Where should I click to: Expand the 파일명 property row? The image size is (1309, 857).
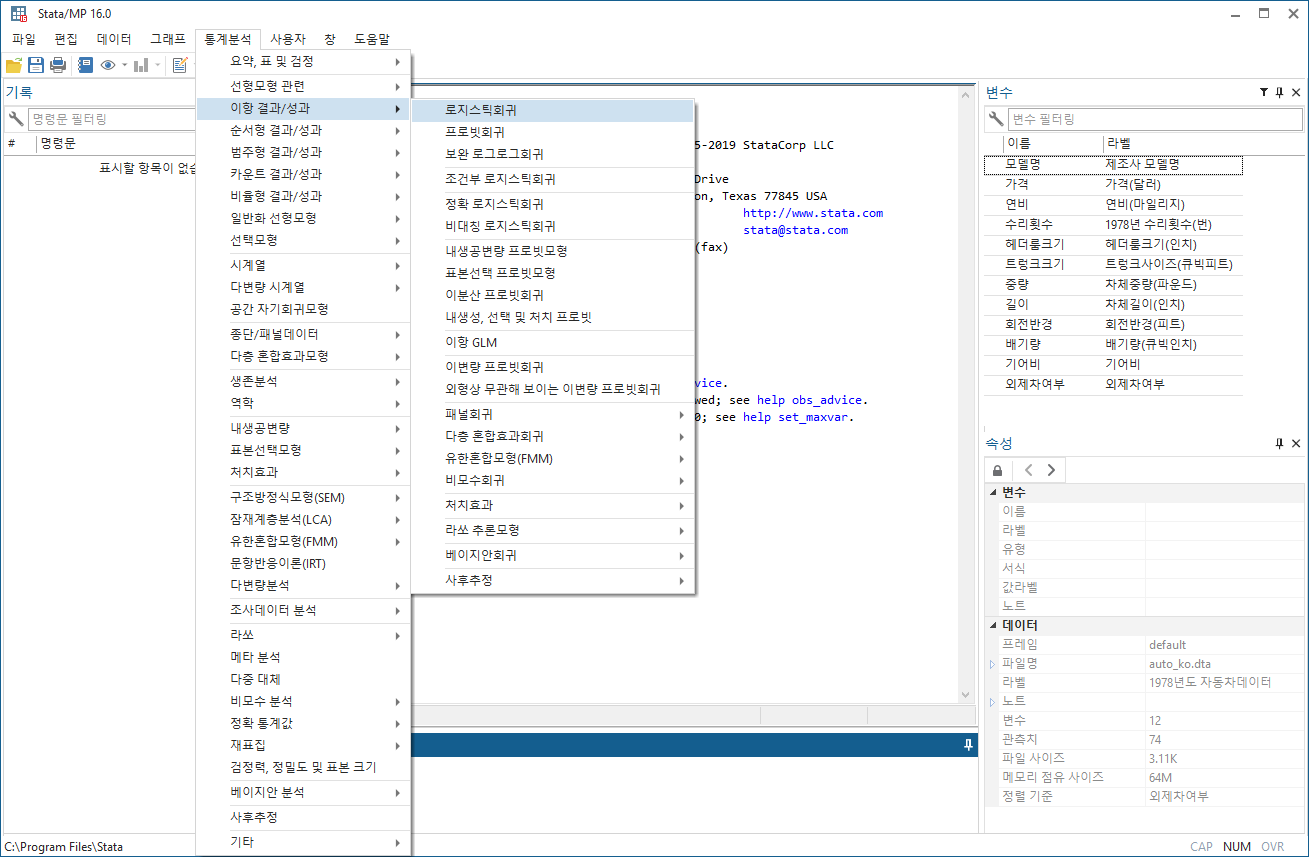(x=993, y=663)
